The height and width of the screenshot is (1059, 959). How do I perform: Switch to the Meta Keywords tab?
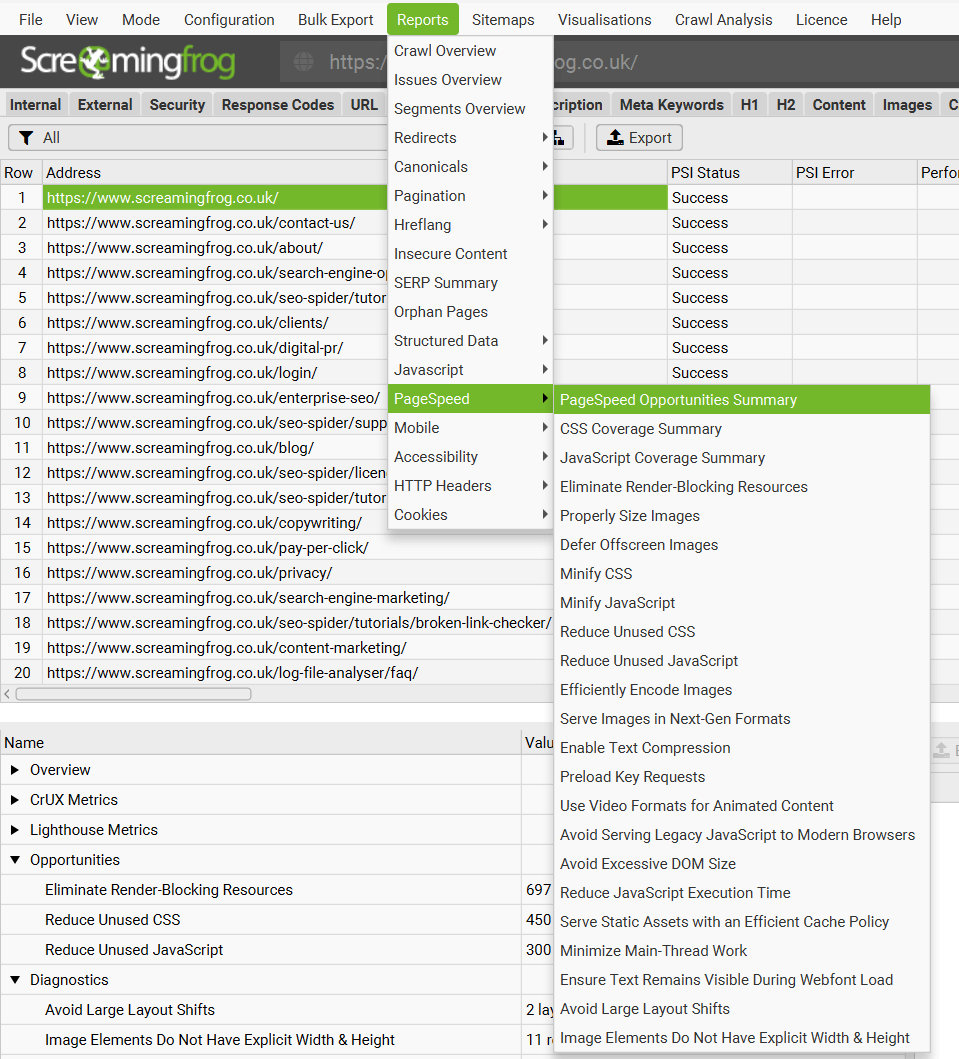(x=671, y=105)
